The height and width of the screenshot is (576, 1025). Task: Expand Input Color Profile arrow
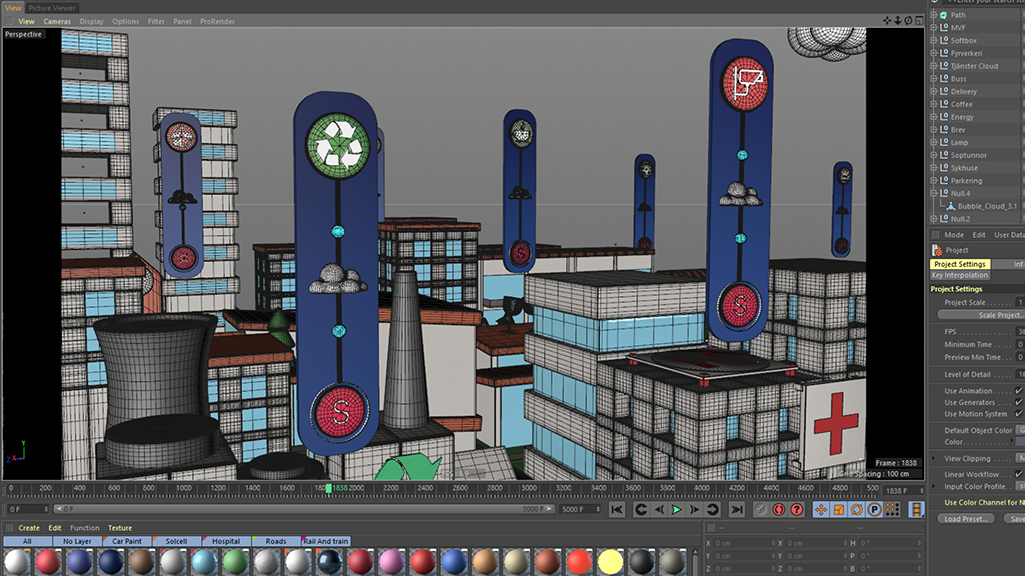[933, 486]
